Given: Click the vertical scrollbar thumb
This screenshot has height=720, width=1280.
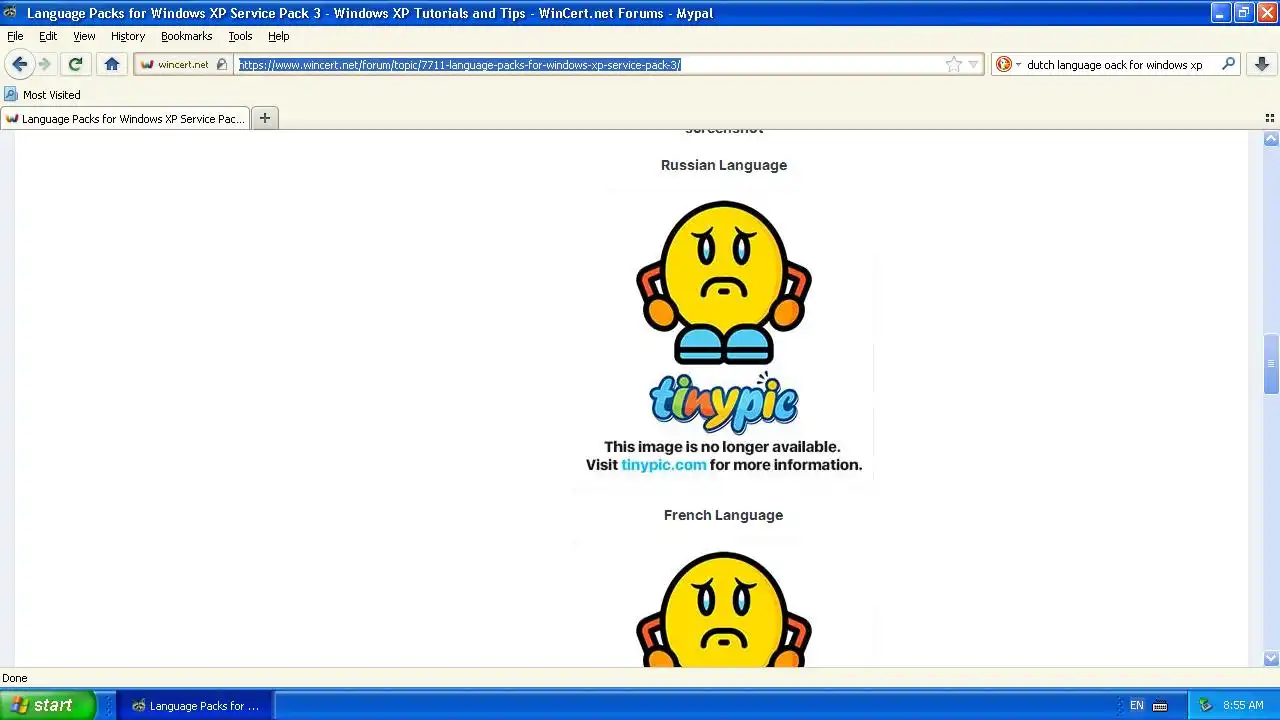Looking at the screenshot, I should [1271, 363].
